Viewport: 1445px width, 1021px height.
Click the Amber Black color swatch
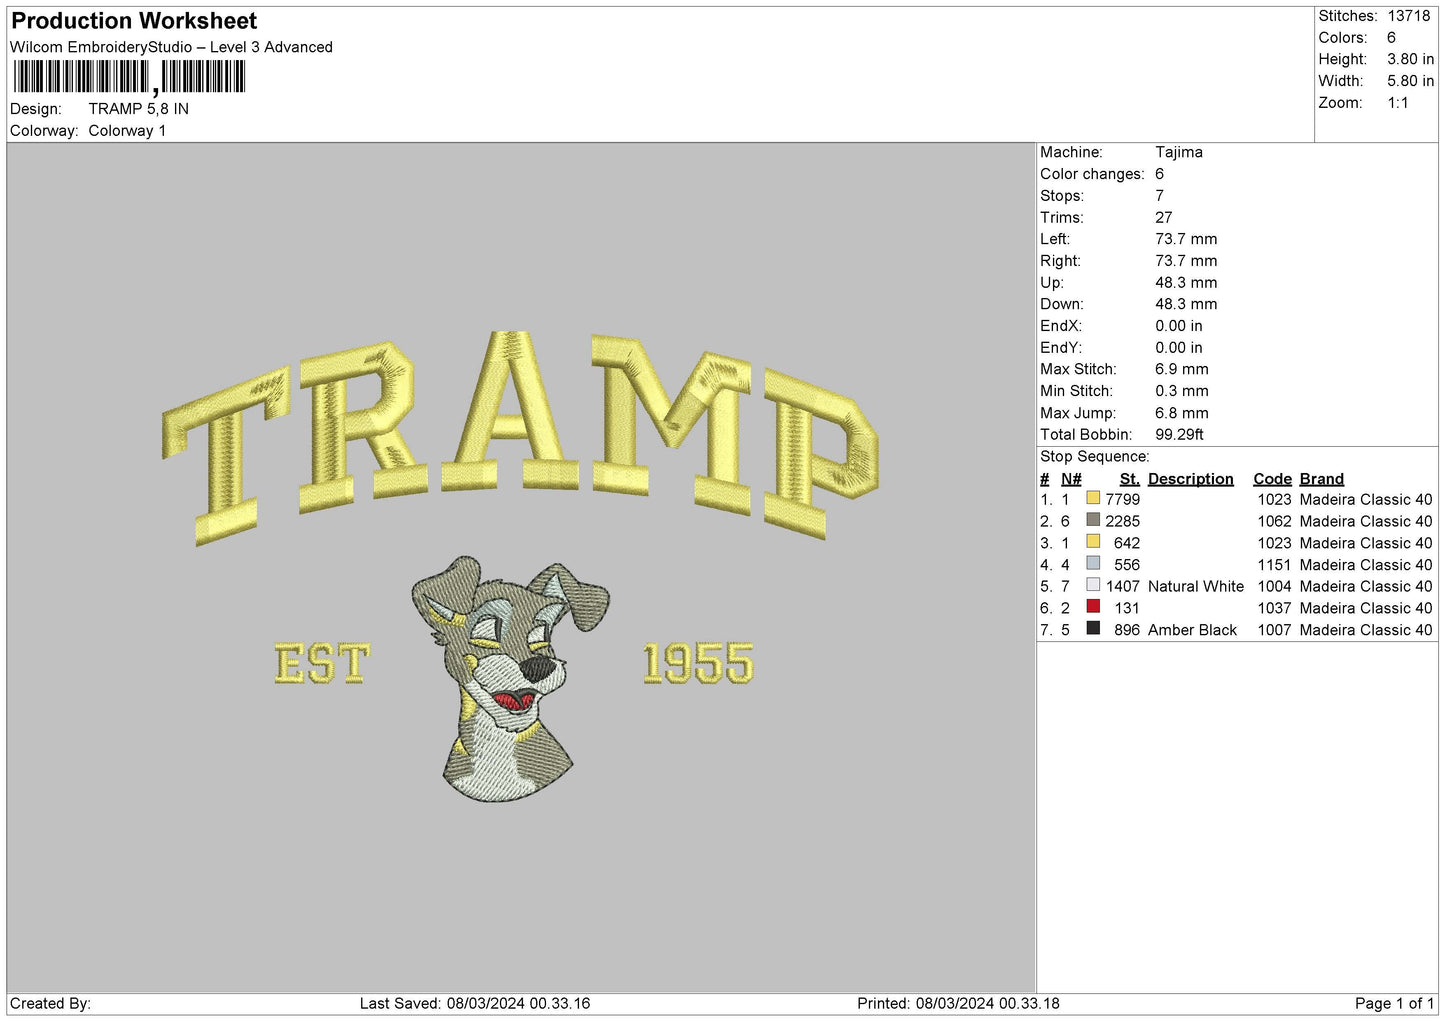click(x=1093, y=628)
